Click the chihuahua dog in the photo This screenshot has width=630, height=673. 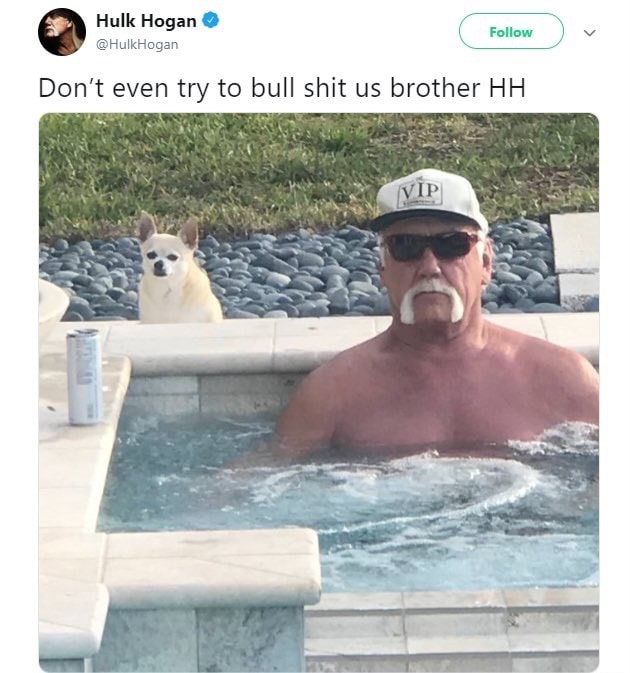[176, 269]
